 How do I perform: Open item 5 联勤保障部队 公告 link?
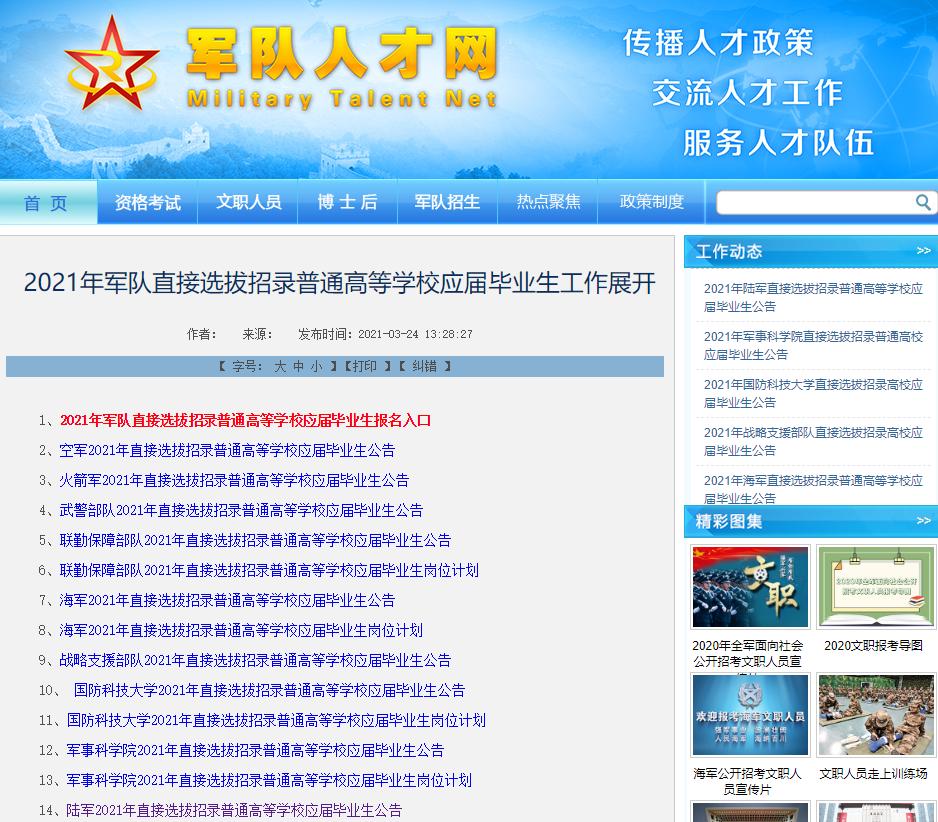tap(255, 540)
